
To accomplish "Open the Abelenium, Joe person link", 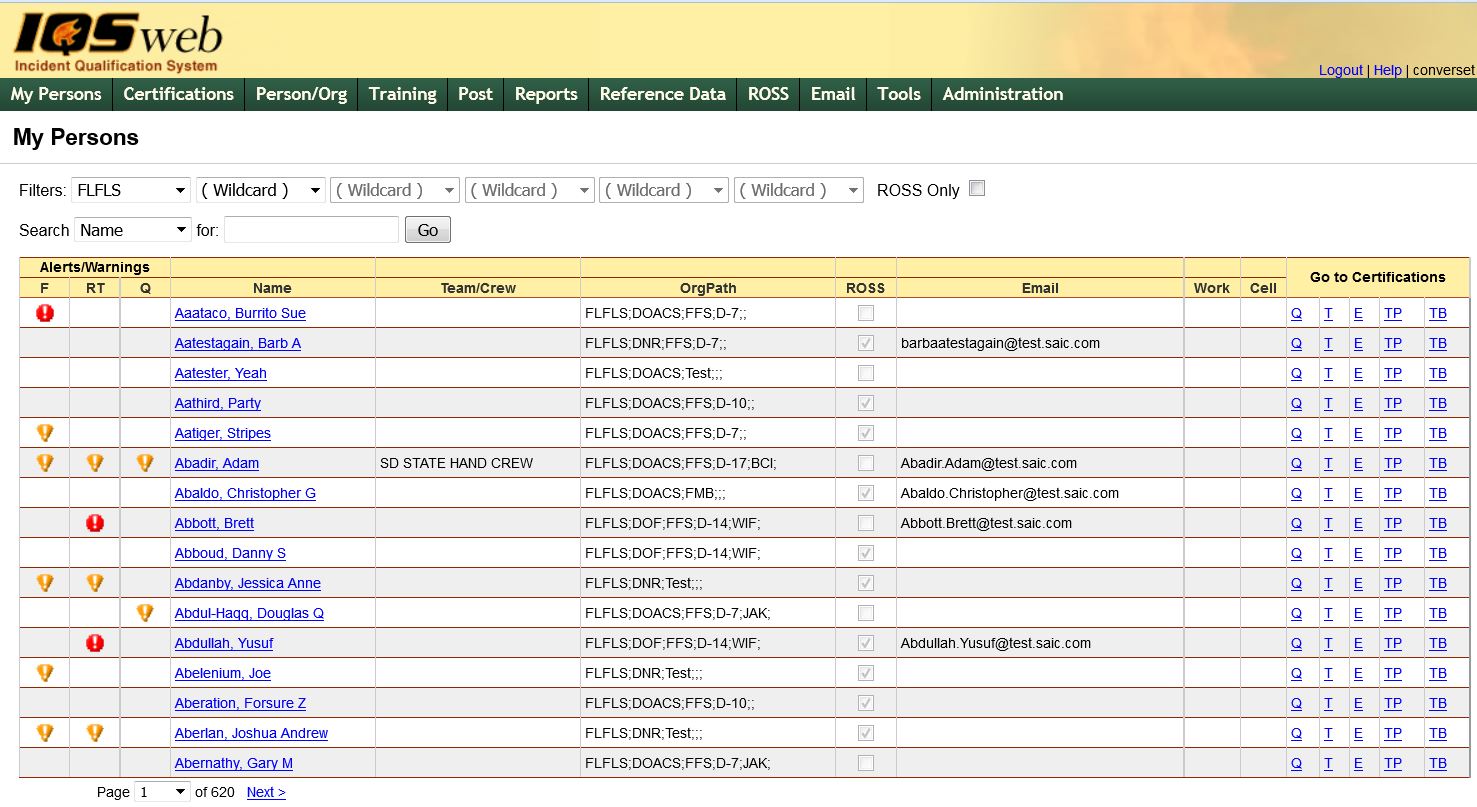I will coord(222,673).
